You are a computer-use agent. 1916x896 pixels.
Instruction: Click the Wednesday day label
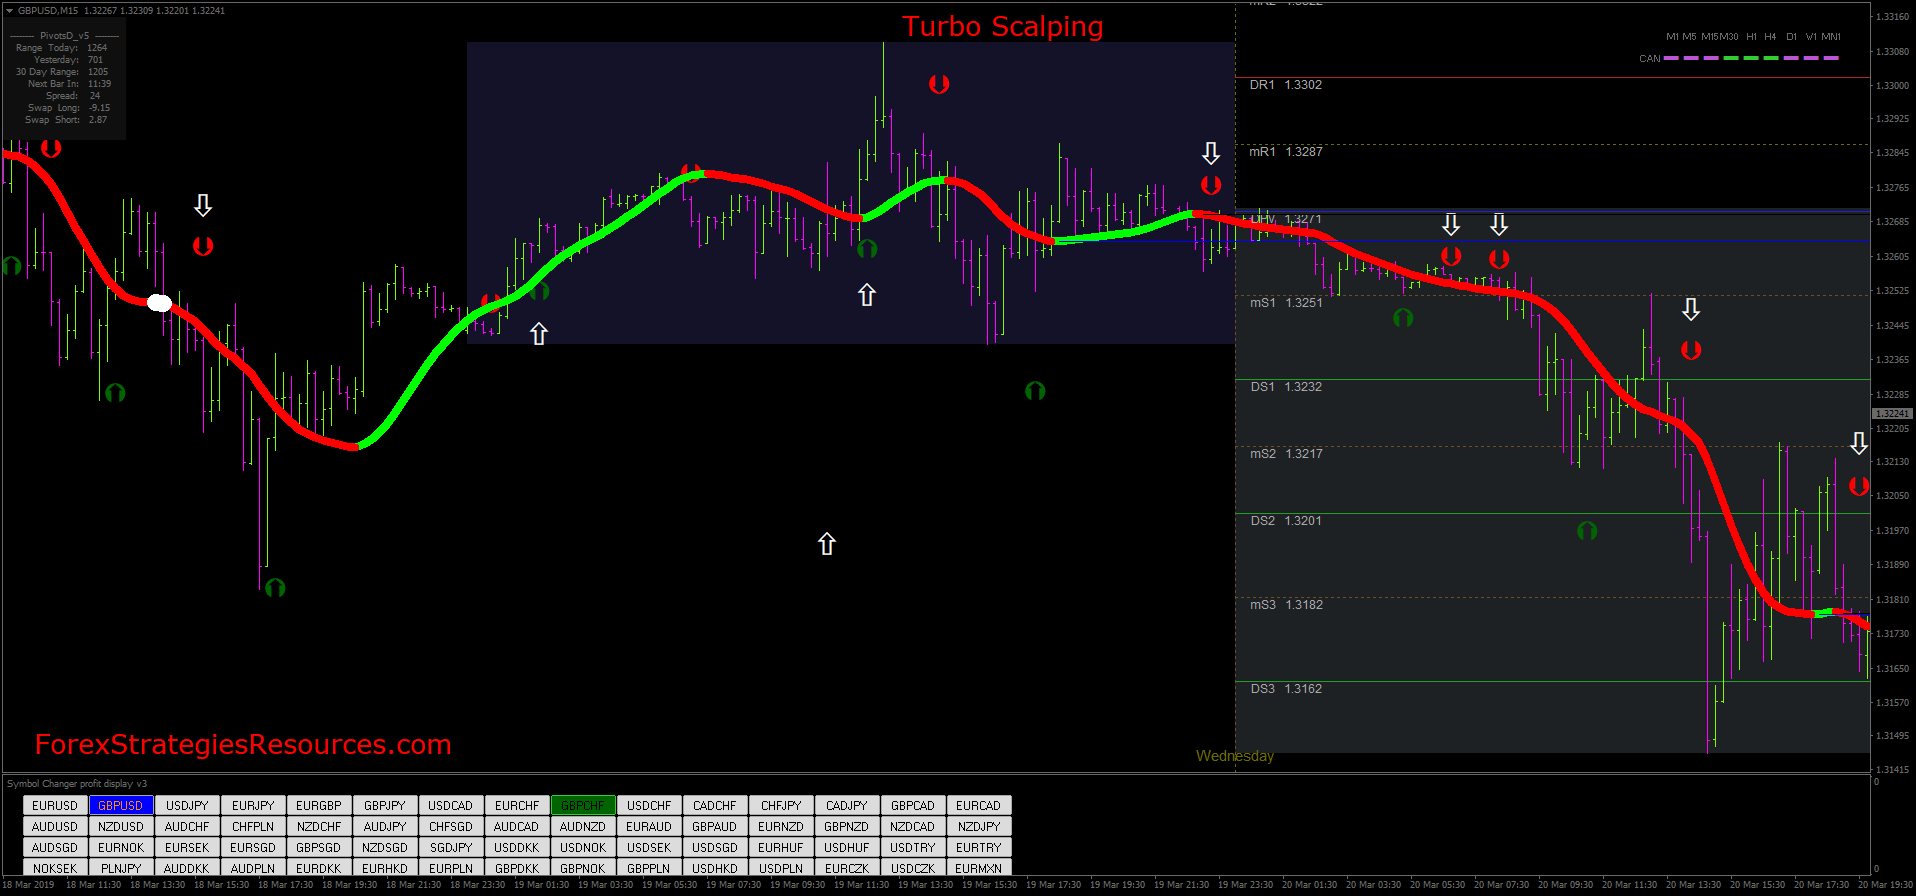point(1235,756)
